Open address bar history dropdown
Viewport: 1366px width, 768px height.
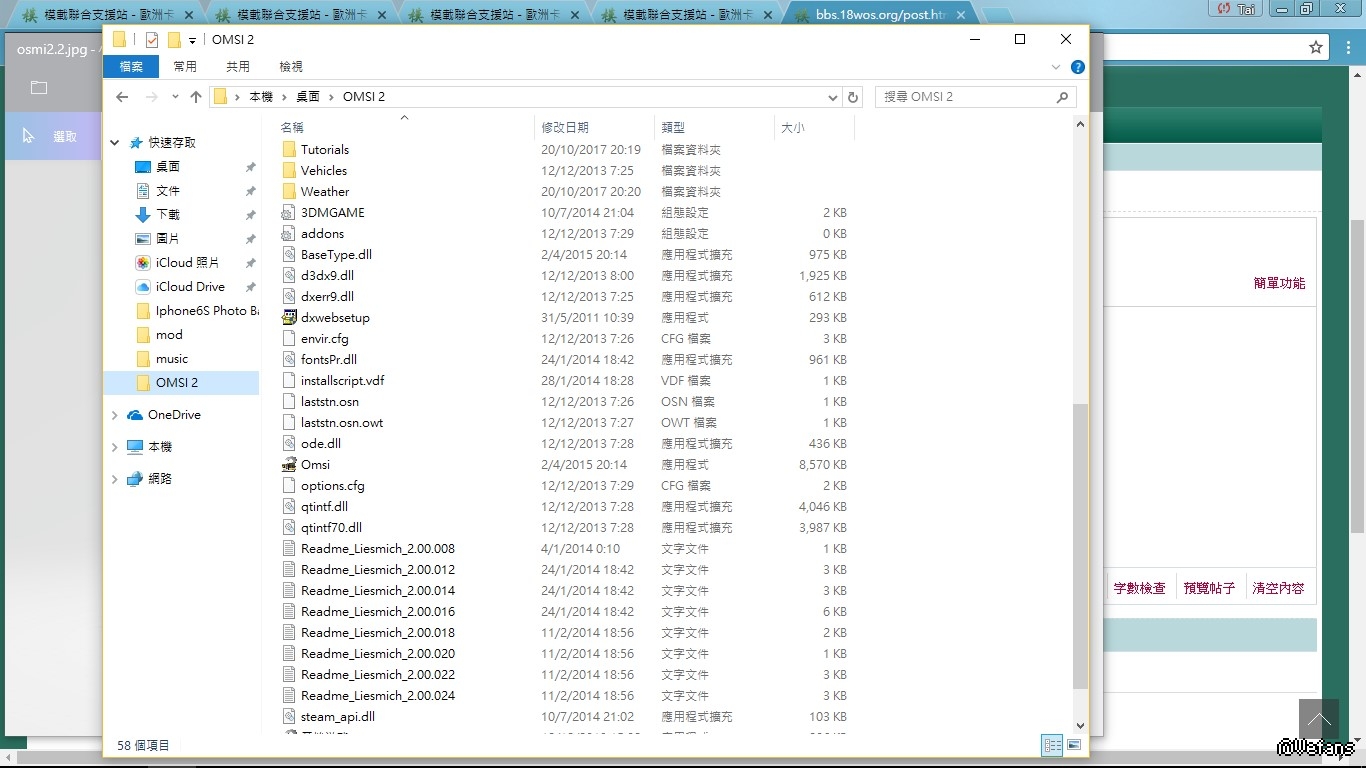tap(833, 97)
